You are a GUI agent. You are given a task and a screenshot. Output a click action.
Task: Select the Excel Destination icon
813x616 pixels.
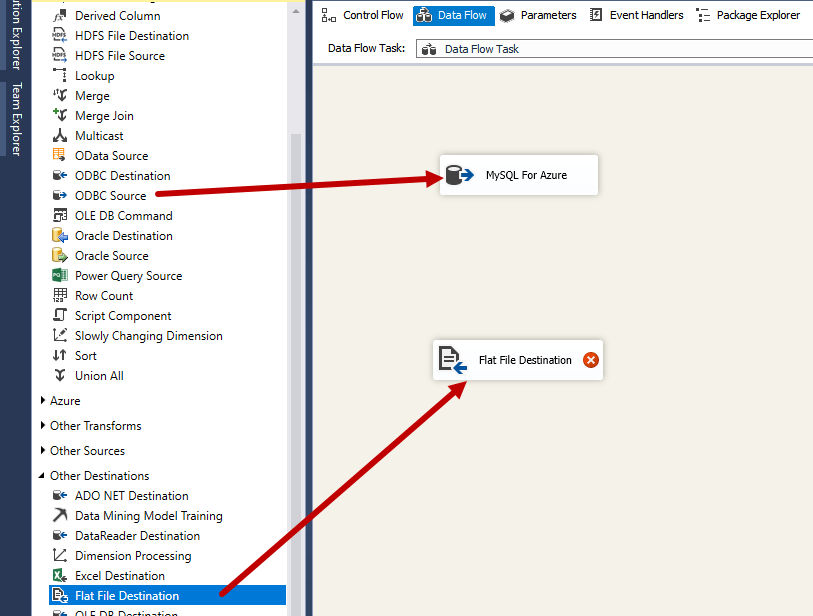click(60, 575)
